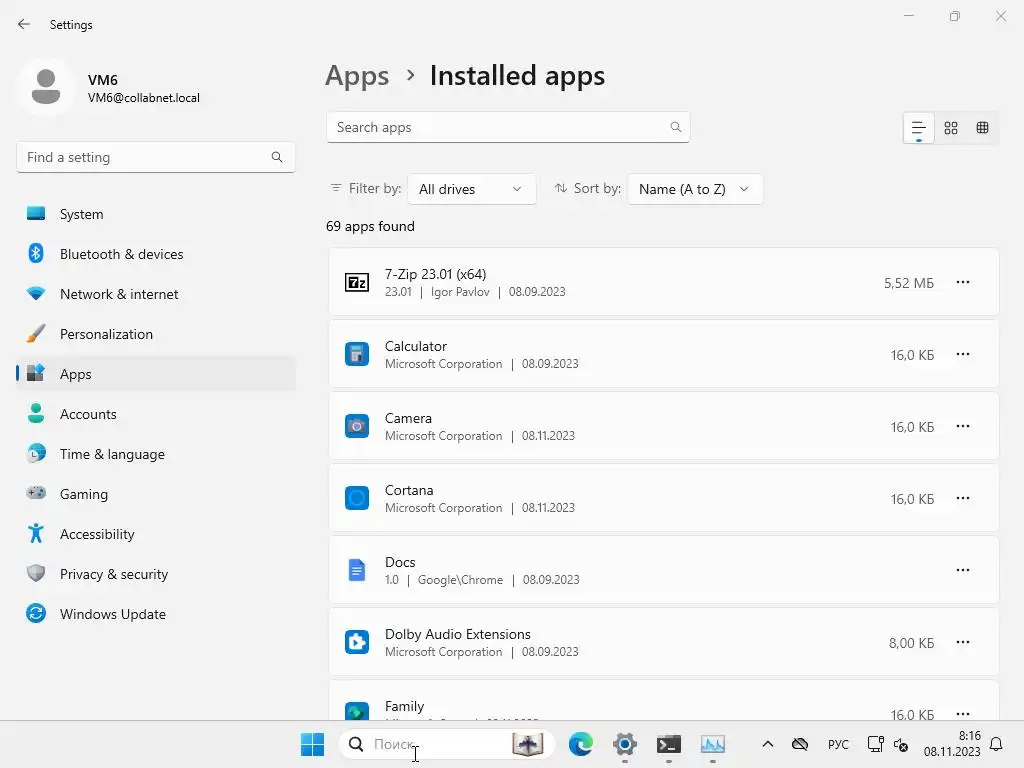The image size is (1024, 768).
Task: Go to Personalization settings
Action: (x=106, y=334)
